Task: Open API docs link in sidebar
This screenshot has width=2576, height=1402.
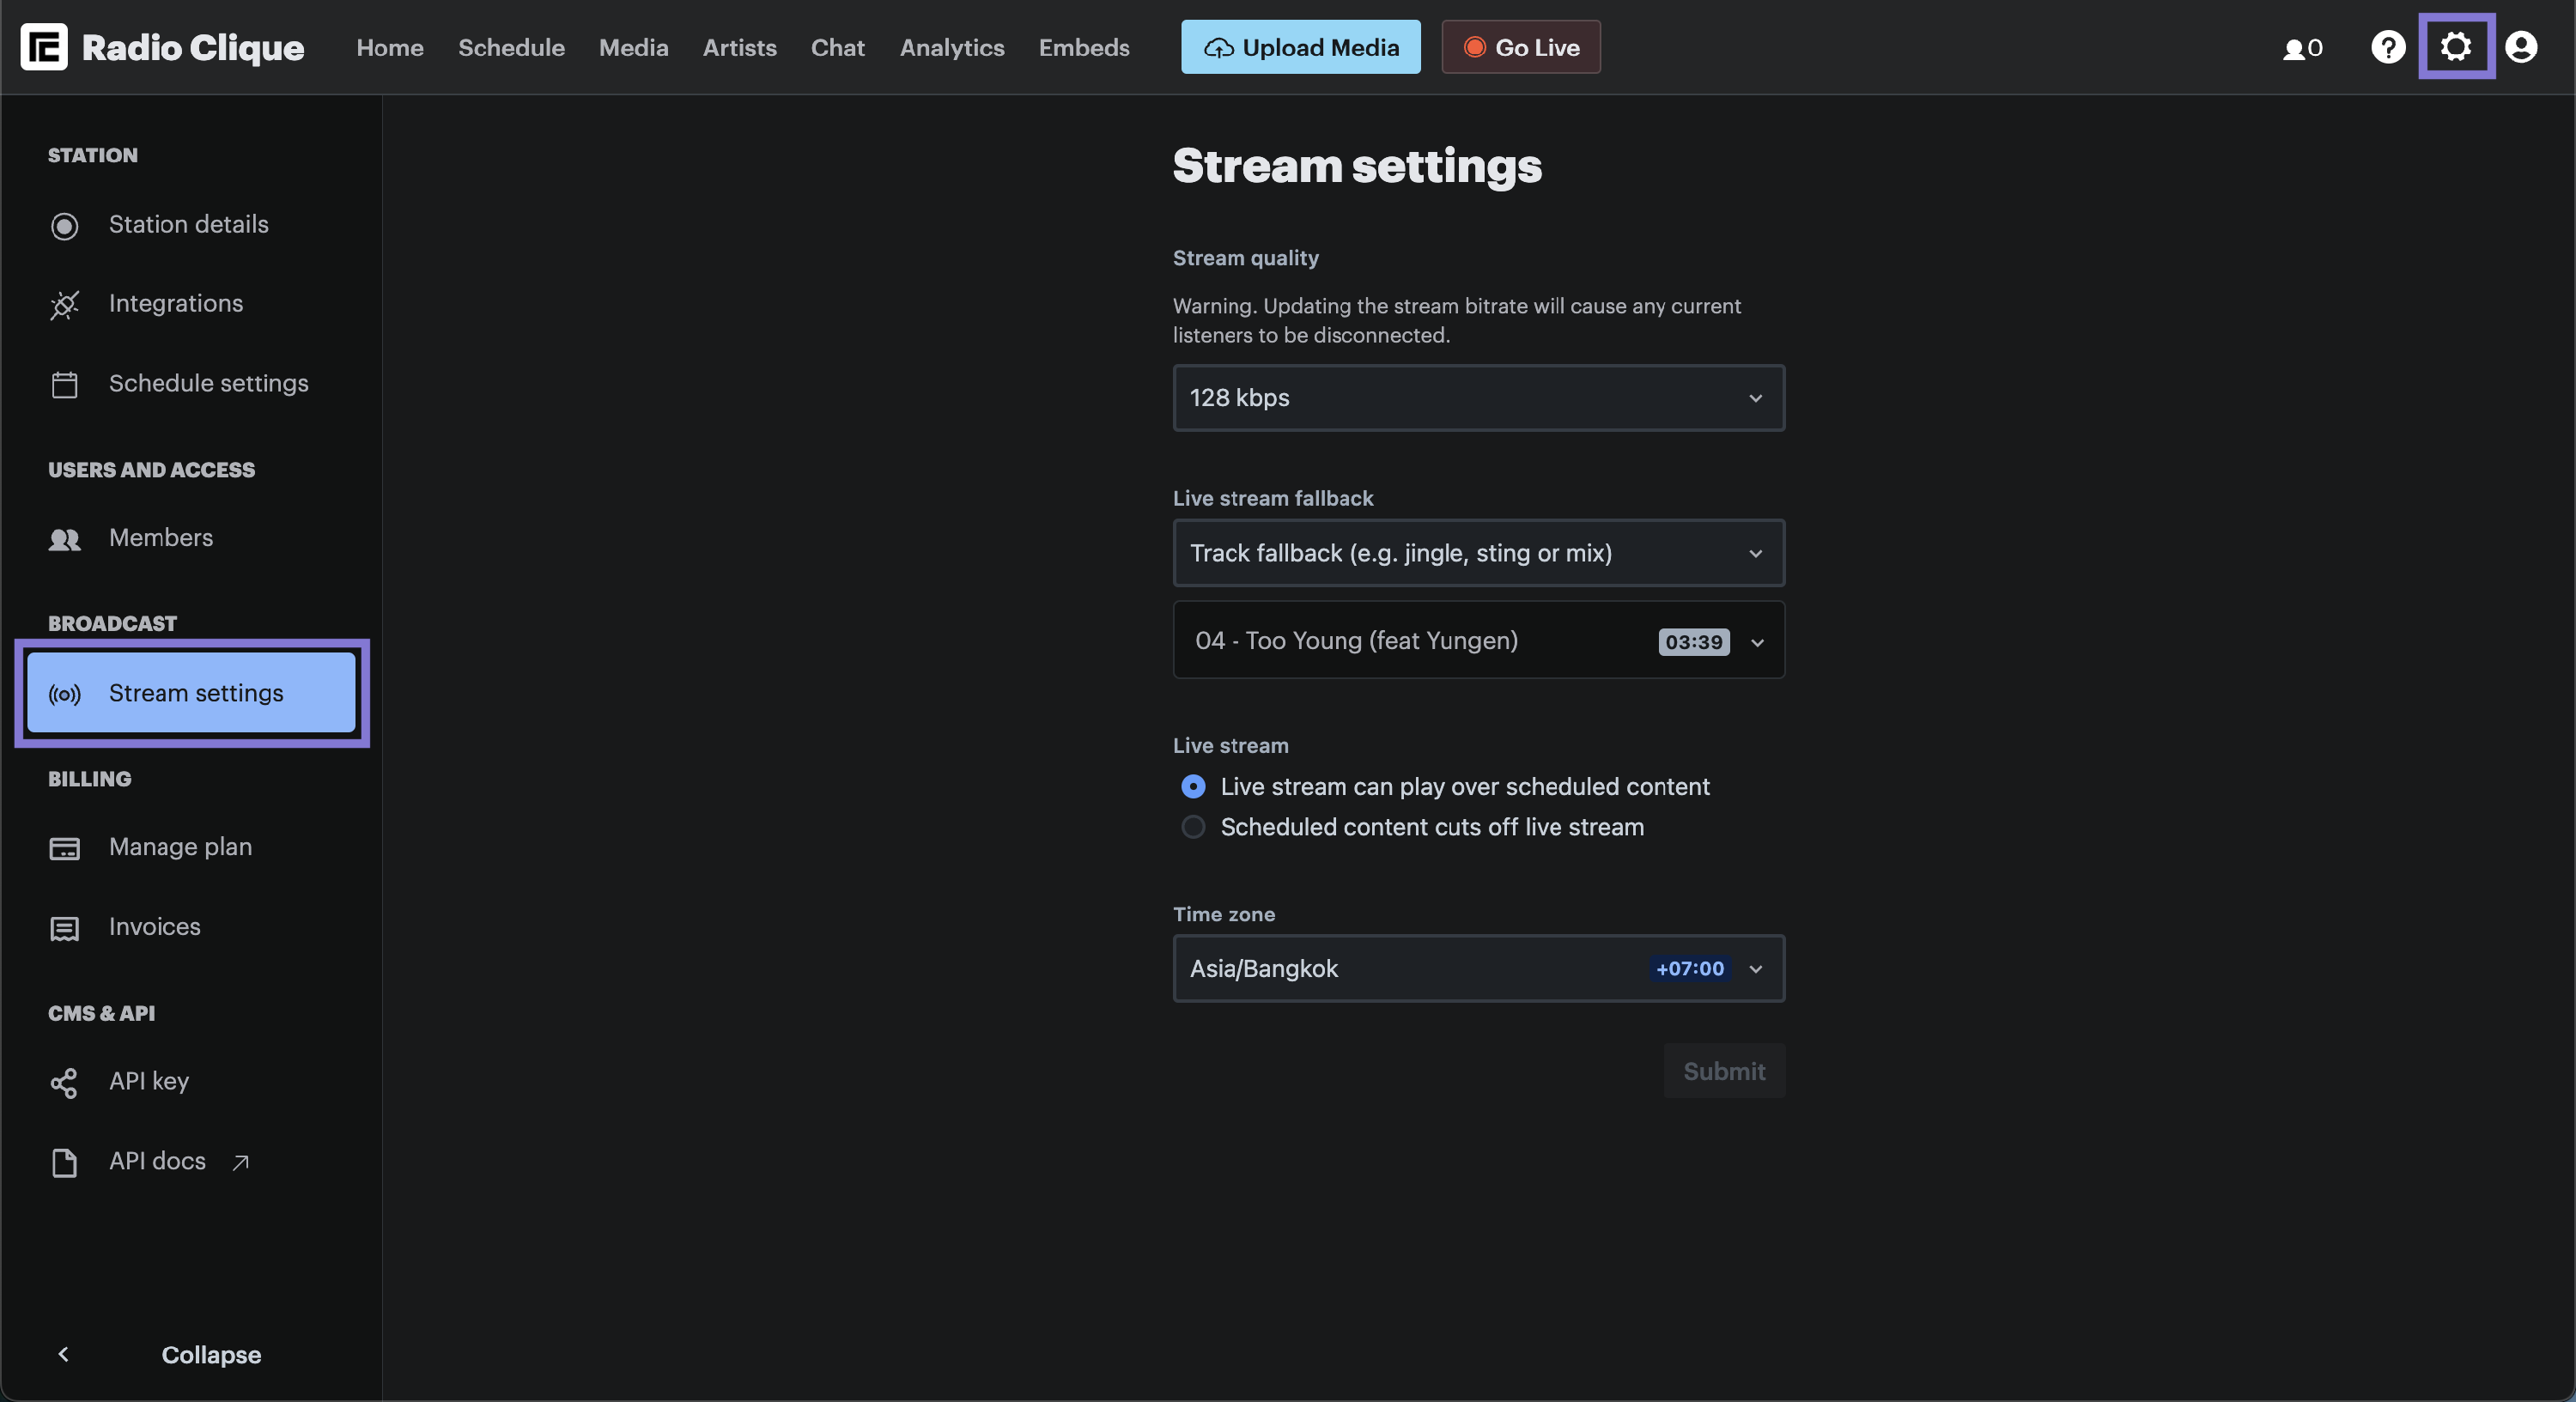Action: coord(191,1161)
